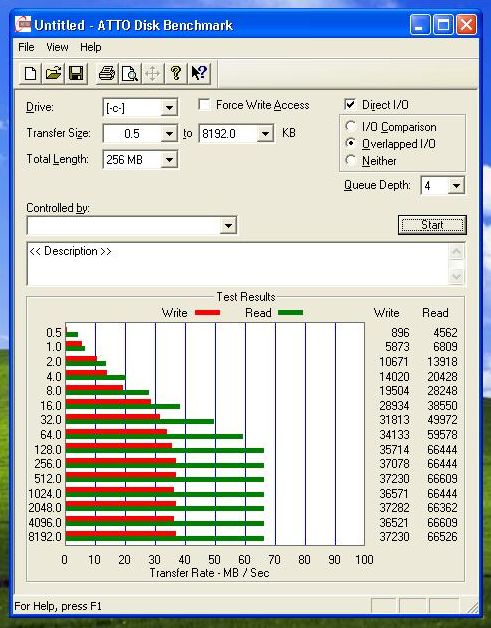Click the status bar help text

click(58, 606)
